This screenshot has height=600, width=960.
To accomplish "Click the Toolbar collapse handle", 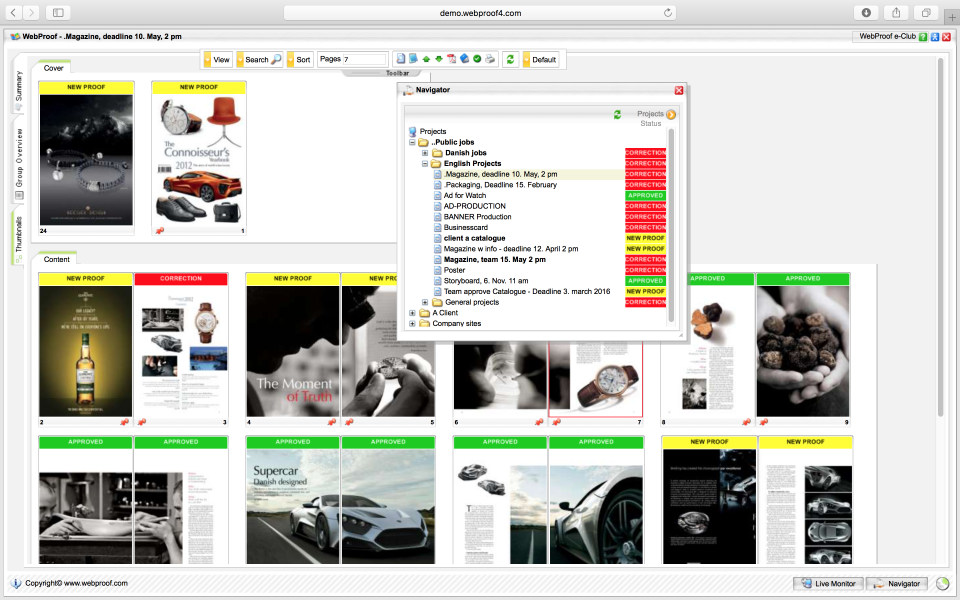I will point(386,73).
